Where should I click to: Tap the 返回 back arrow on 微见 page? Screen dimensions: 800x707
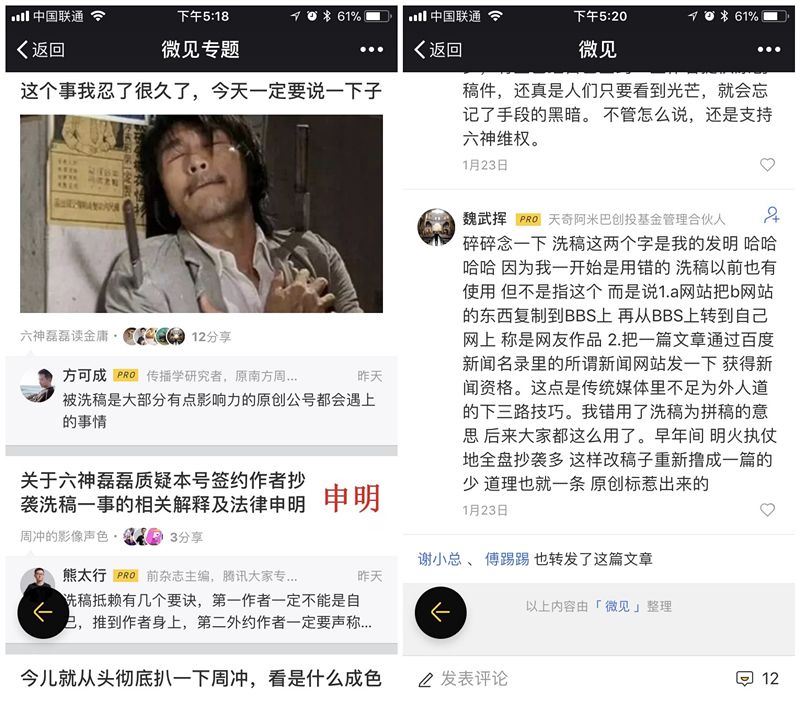438,49
